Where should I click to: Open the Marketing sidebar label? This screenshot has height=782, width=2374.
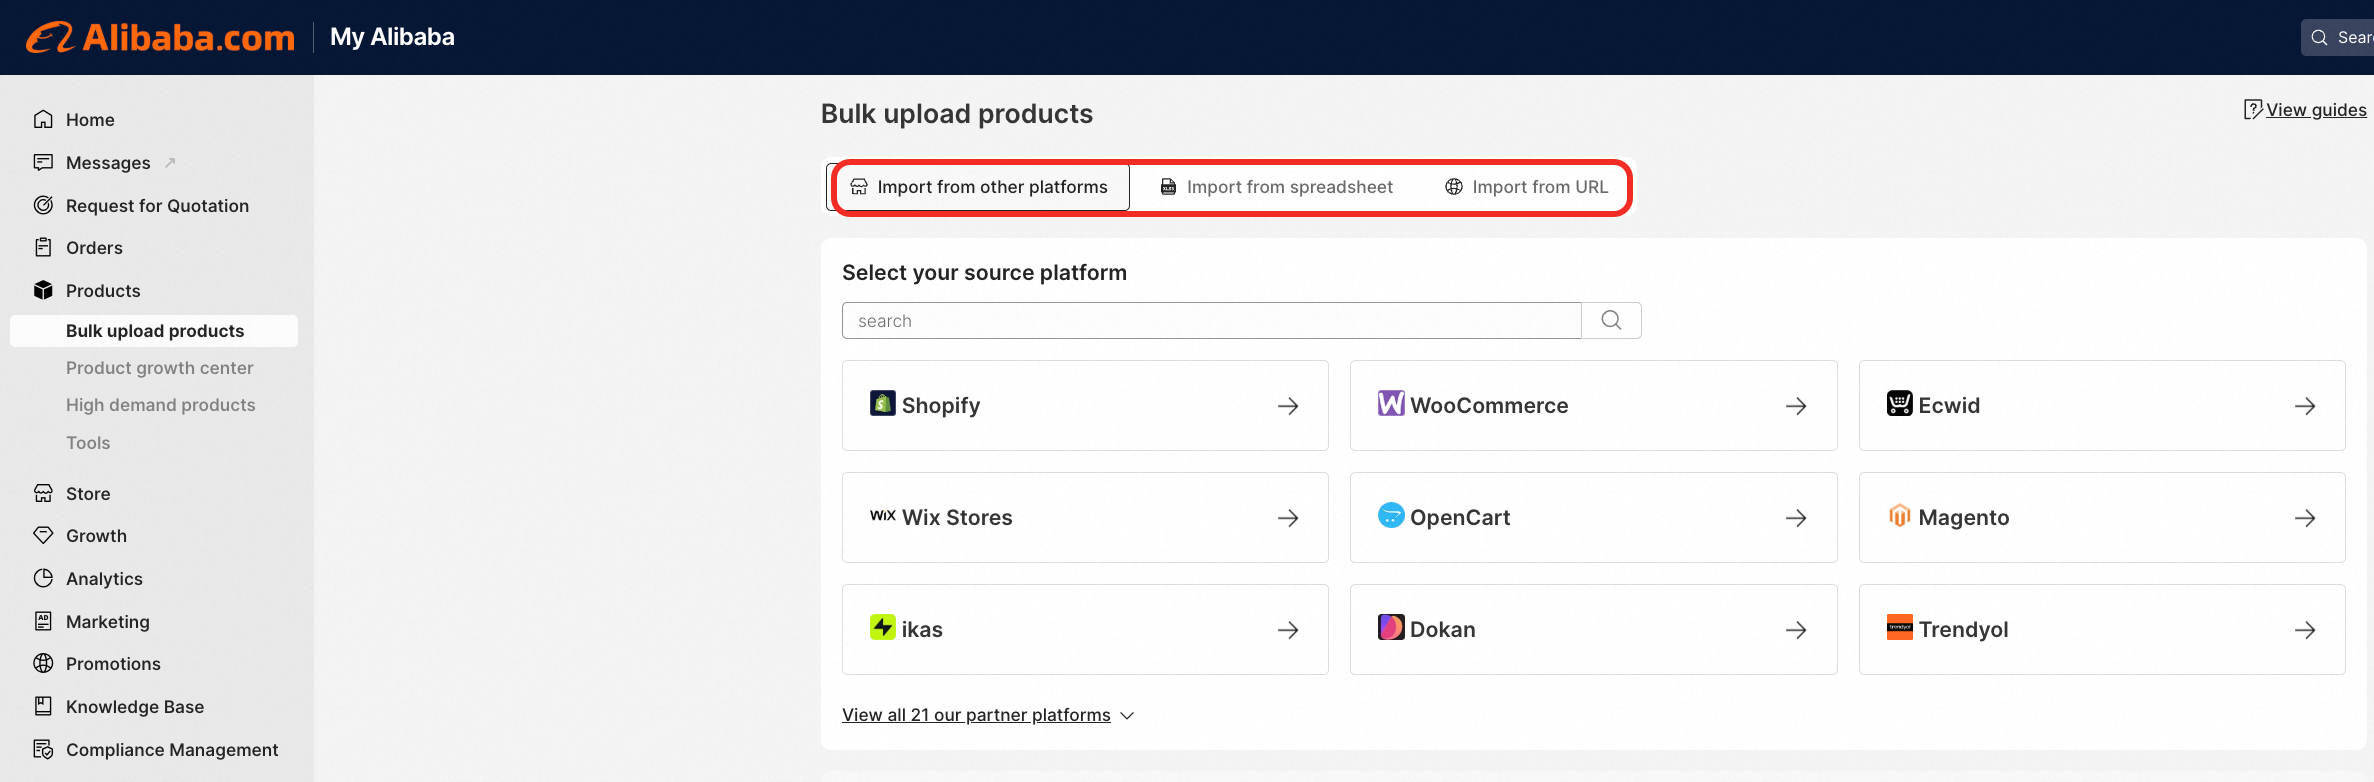(x=108, y=622)
